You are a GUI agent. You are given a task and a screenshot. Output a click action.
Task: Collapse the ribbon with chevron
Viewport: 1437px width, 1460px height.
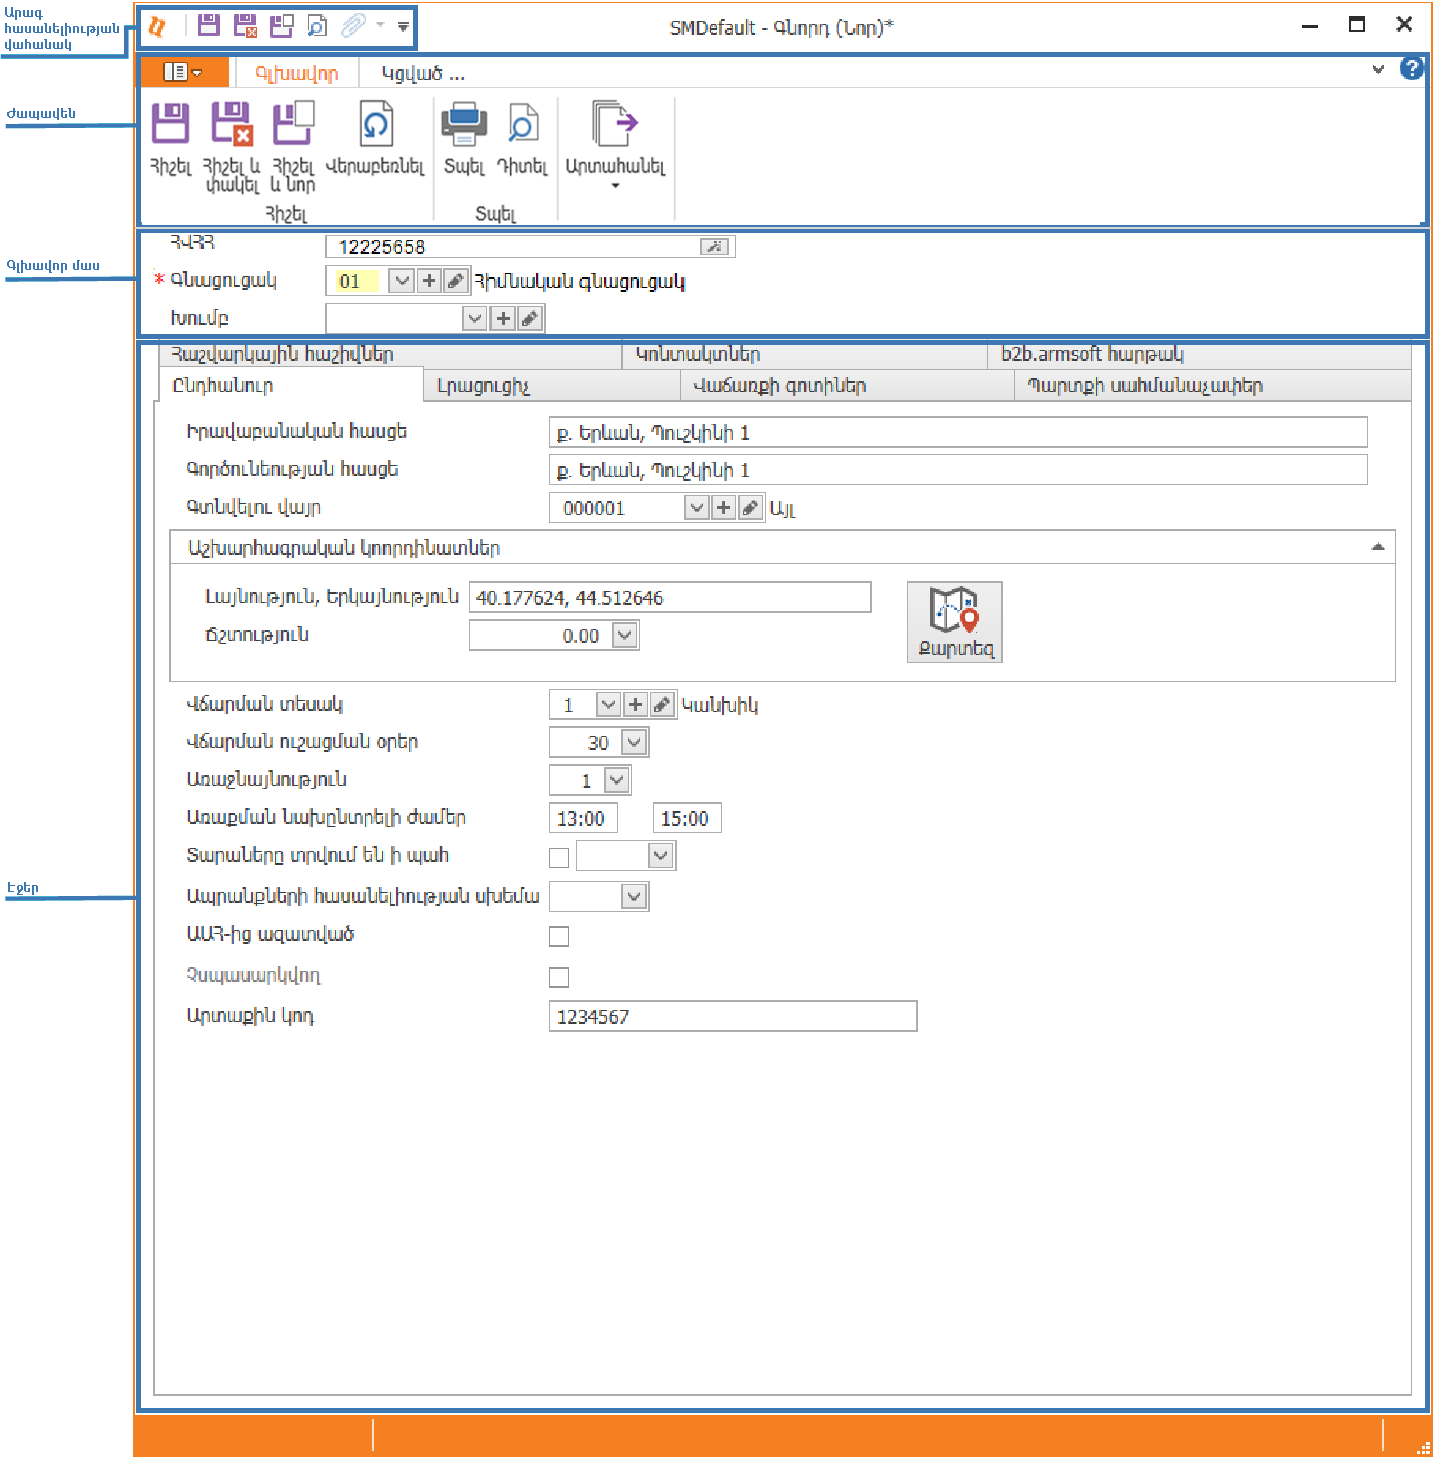coord(1378,69)
